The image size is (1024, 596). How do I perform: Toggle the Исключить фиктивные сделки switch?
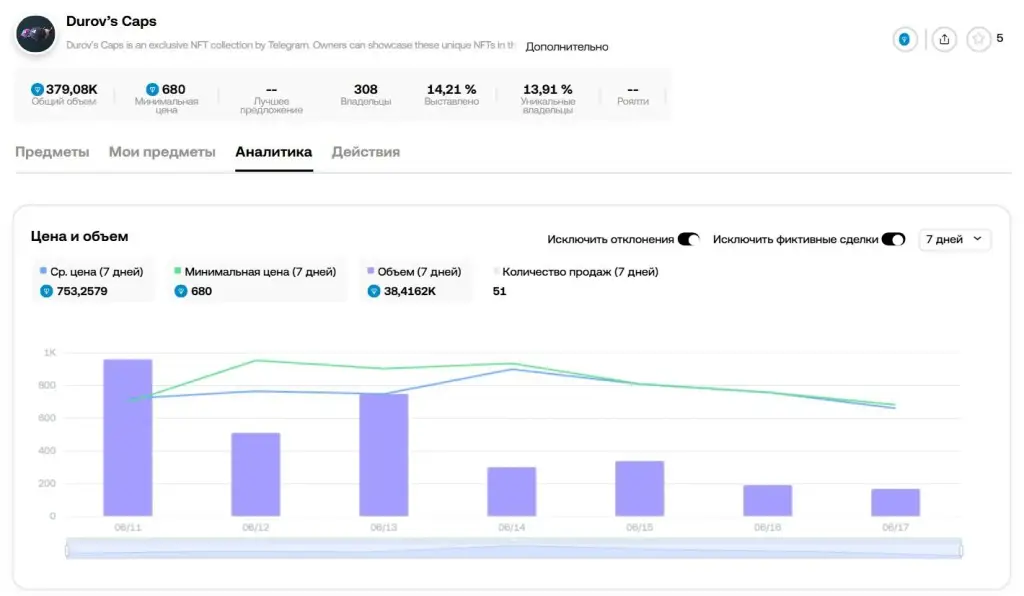coord(893,240)
